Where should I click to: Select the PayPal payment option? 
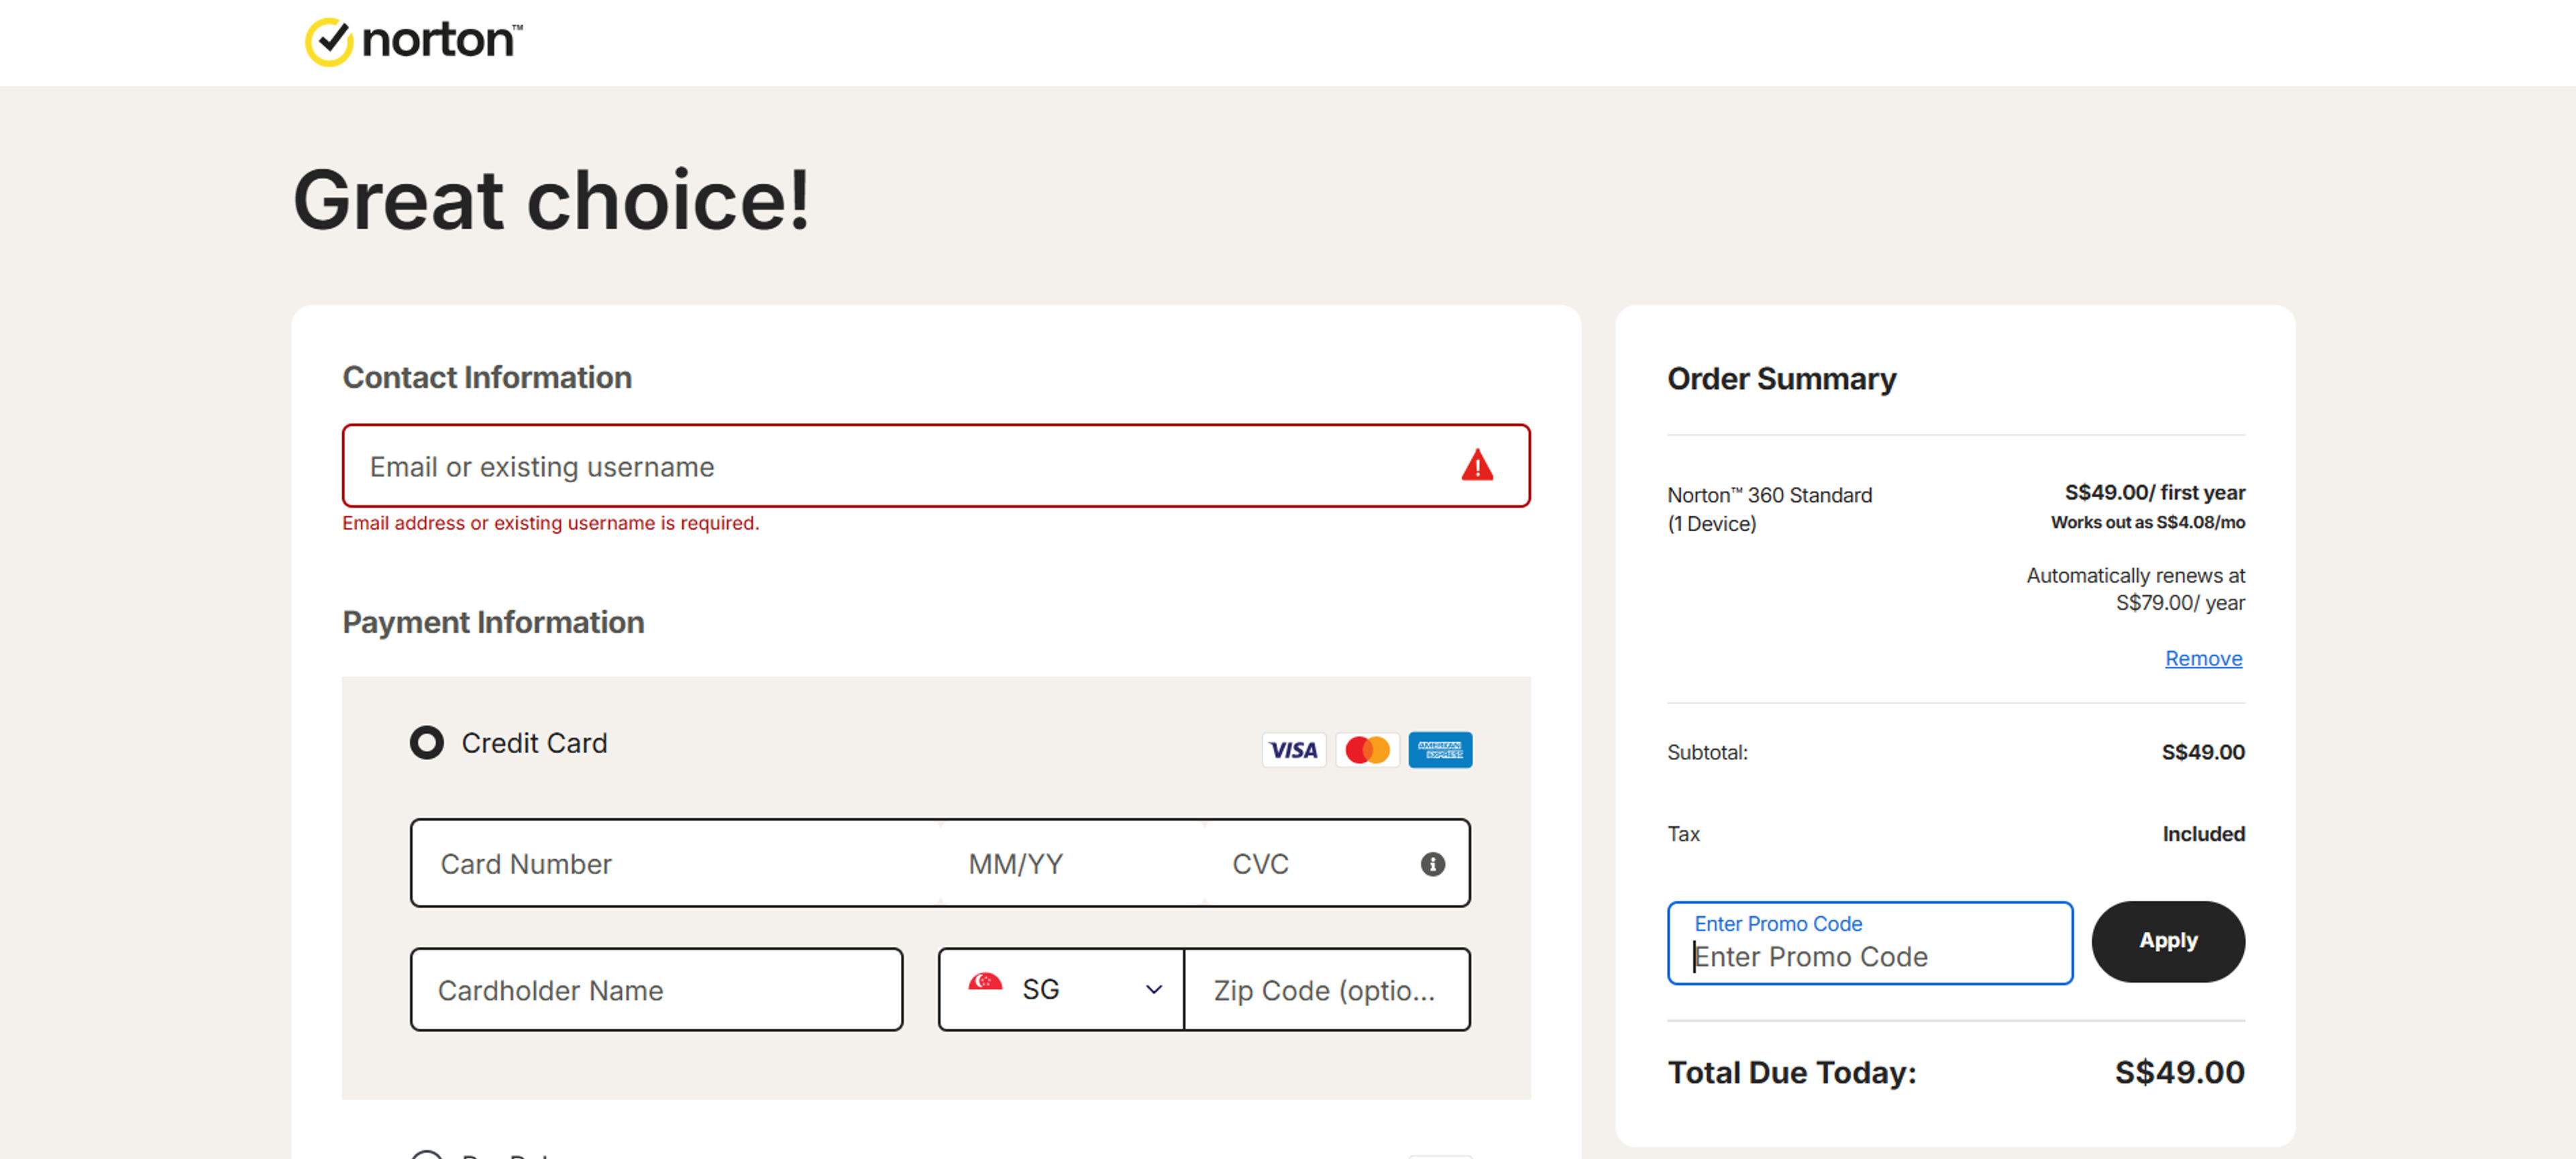pos(428,1155)
